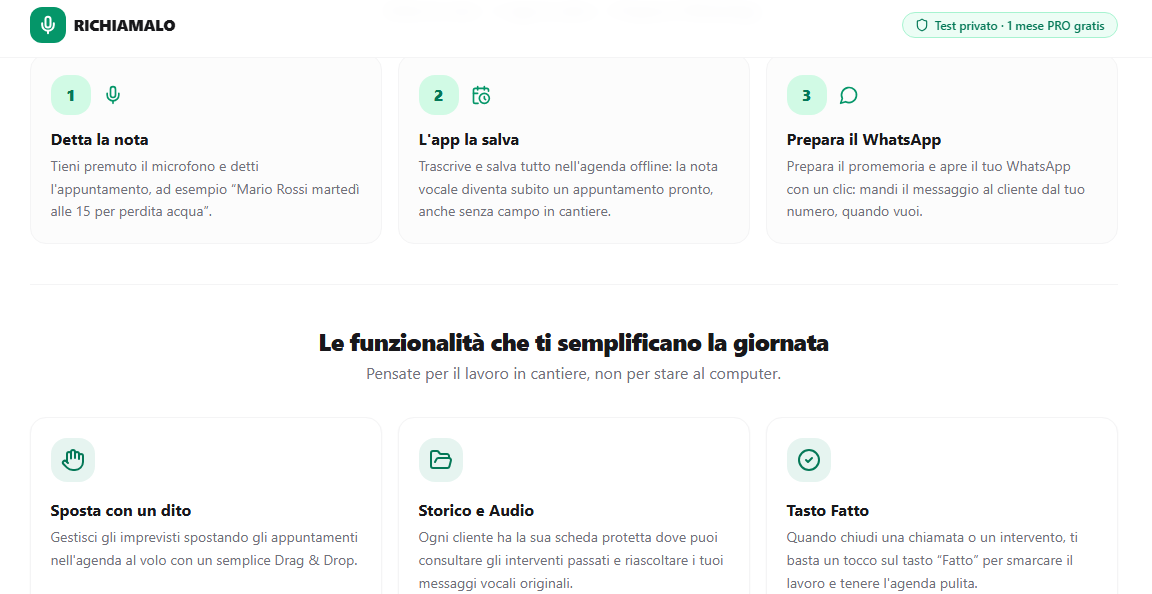
Task: Click the 'Storico e Audio' heading
Action: click(476, 511)
